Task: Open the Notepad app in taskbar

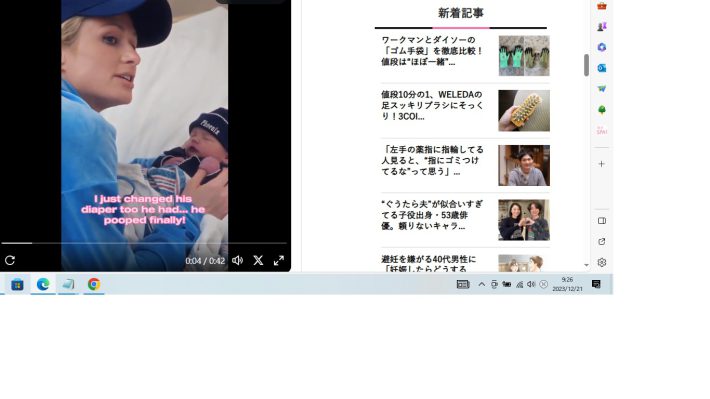Action: pos(68,284)
